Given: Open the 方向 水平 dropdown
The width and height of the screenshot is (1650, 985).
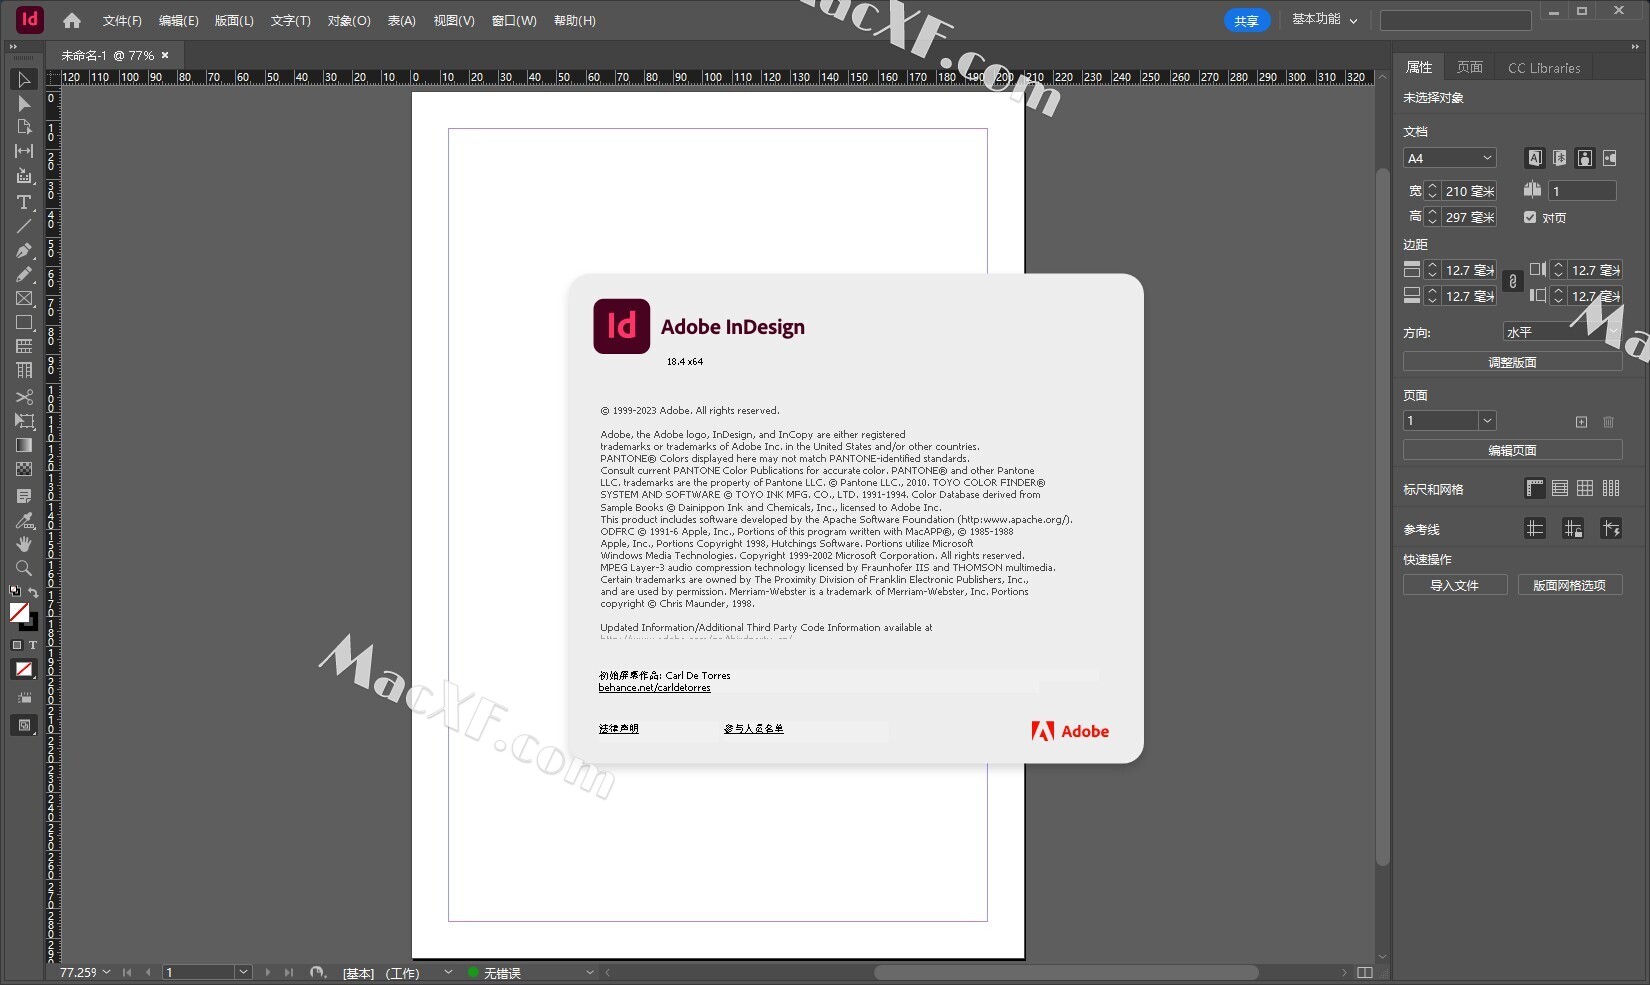Looking at the screenshot, I should (1562, 332).
